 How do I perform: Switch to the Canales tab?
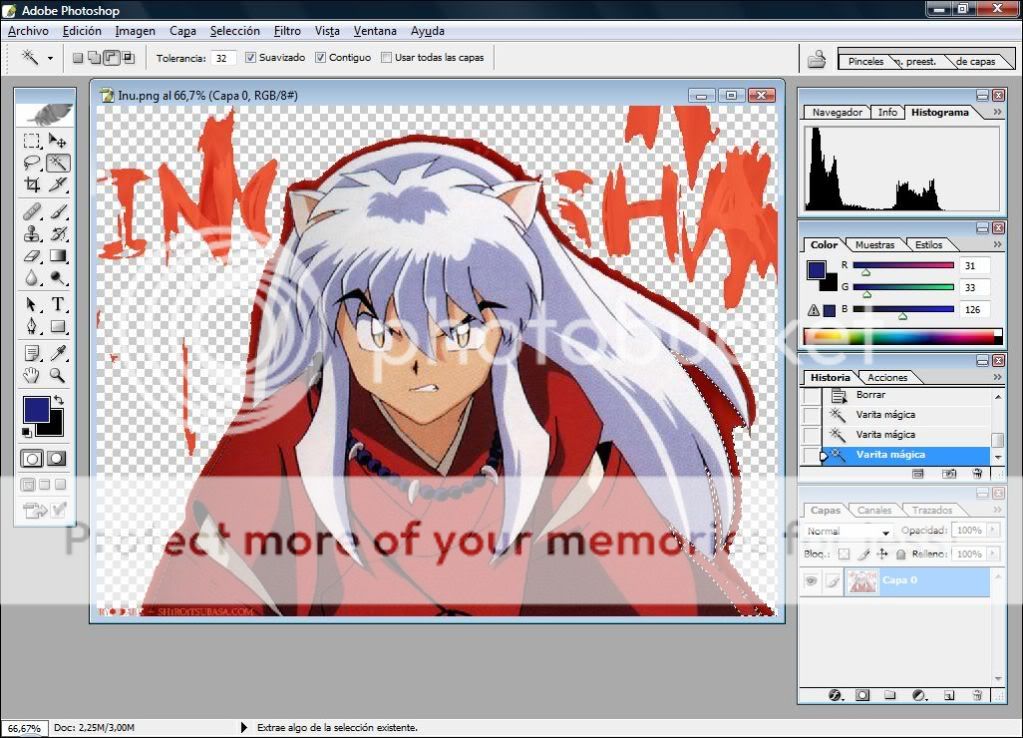coord(875,510)
